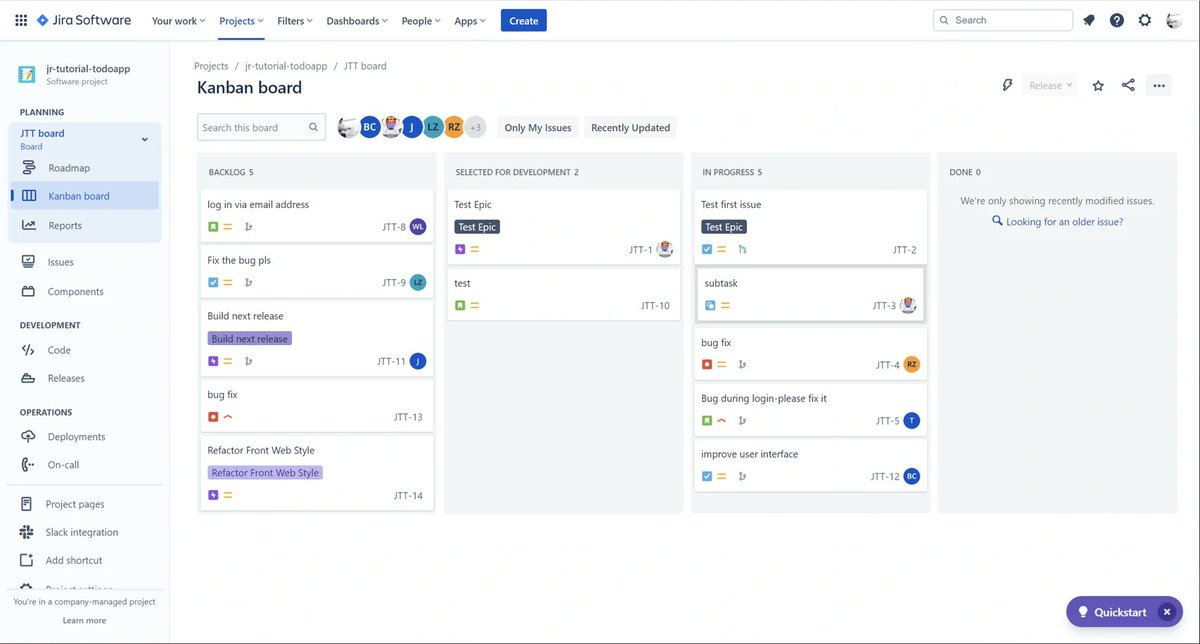Filter board by BC avatar

point(370,127)
